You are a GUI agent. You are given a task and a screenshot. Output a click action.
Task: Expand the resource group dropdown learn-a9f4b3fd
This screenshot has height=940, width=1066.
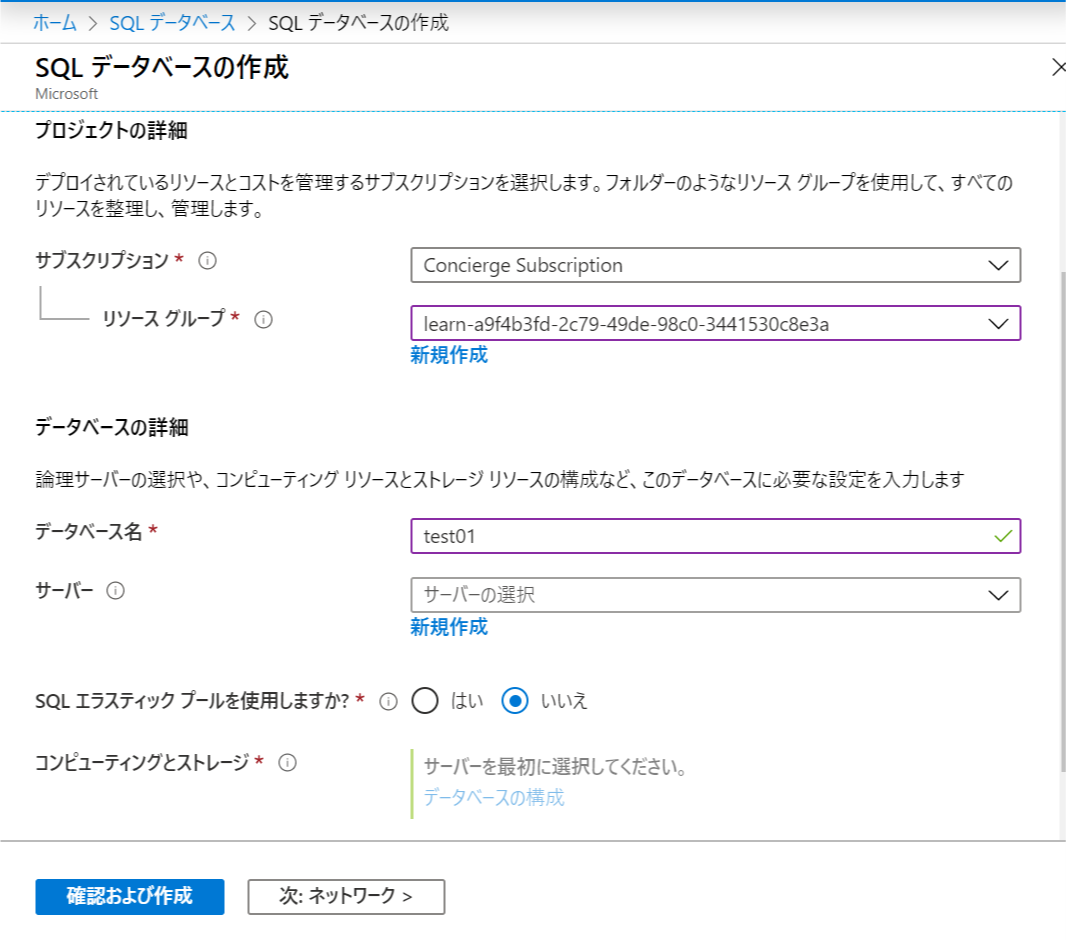(x=715, y=324)
